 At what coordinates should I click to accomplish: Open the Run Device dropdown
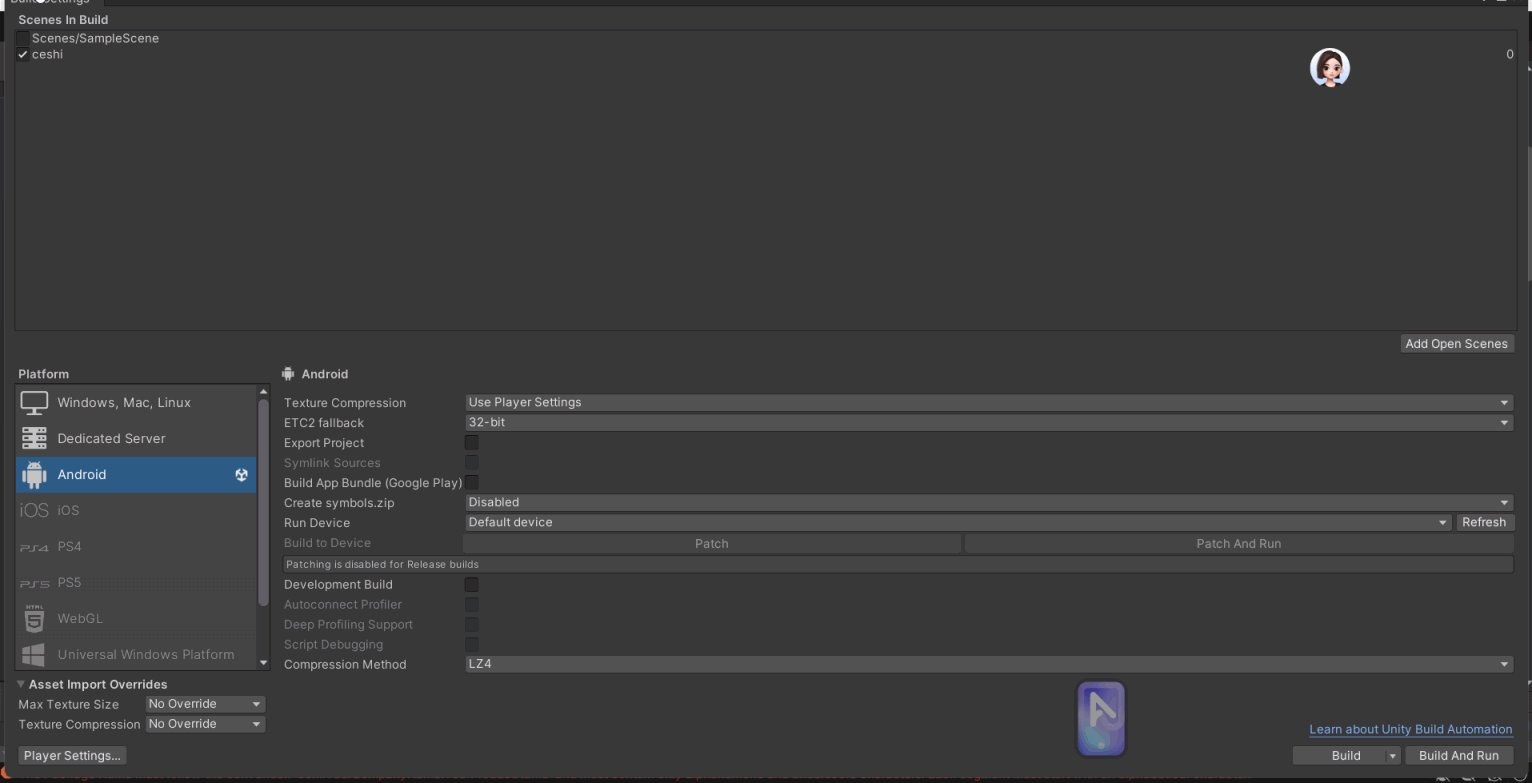958,523
